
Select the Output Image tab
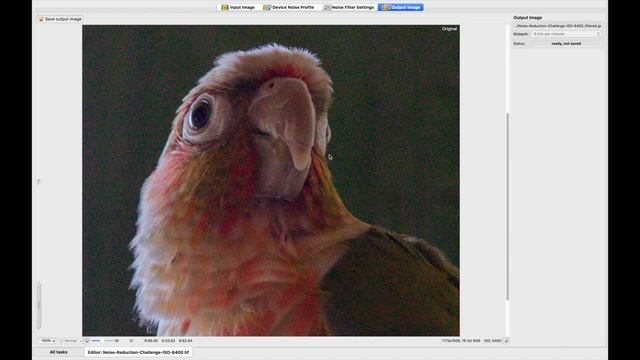(401, 7)
